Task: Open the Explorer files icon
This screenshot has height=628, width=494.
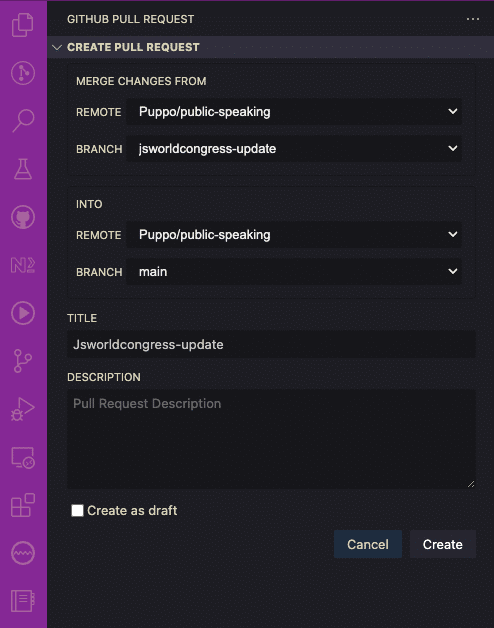Action: point(22,25)
